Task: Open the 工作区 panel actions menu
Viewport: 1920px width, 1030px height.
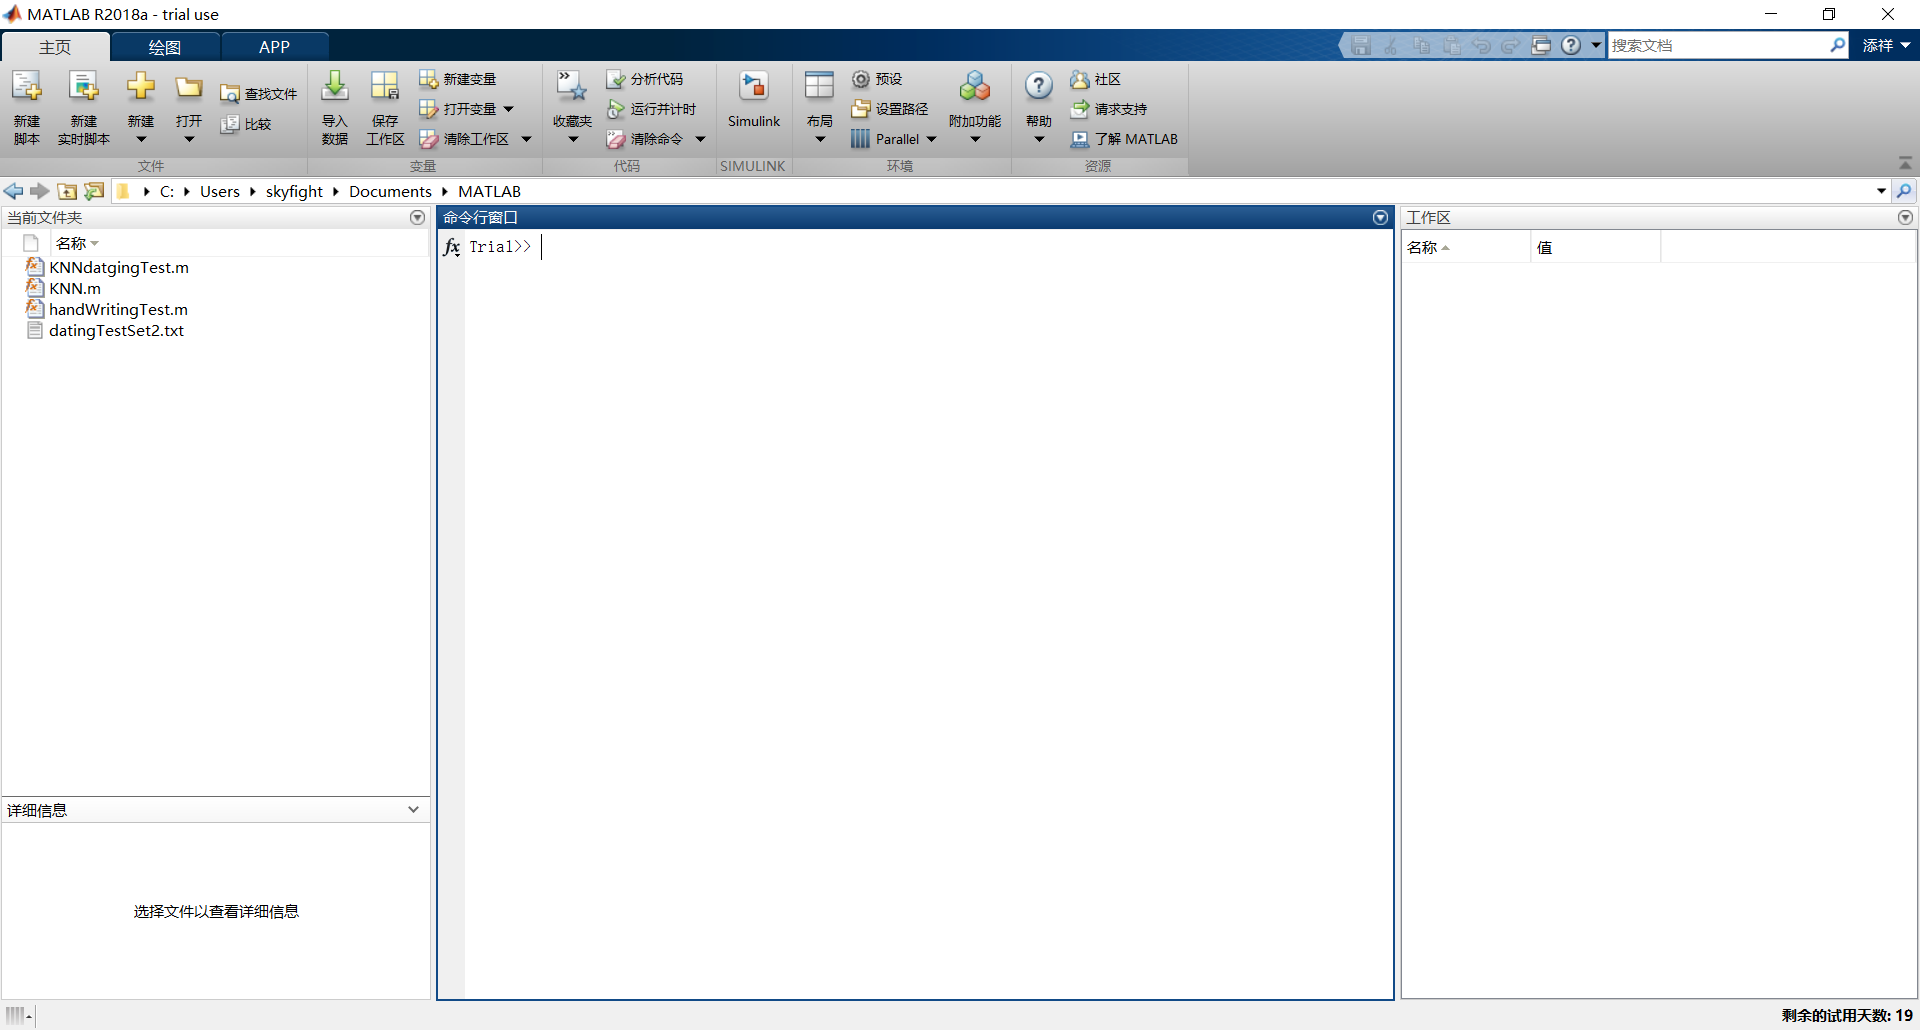Action: (1905, 217)
